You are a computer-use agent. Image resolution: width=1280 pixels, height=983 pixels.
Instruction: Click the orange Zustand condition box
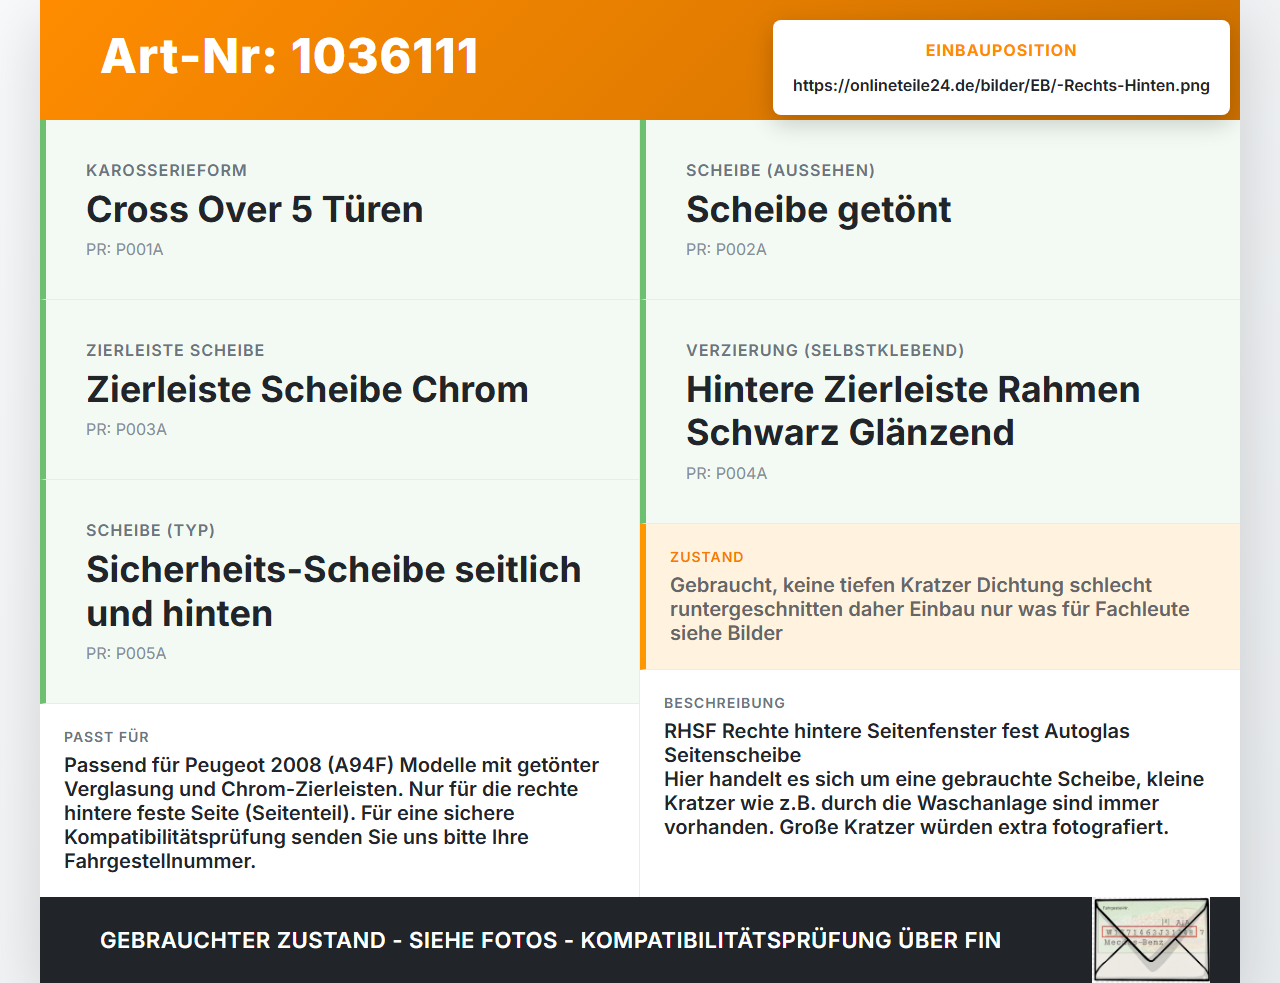(x=940, y=597)
